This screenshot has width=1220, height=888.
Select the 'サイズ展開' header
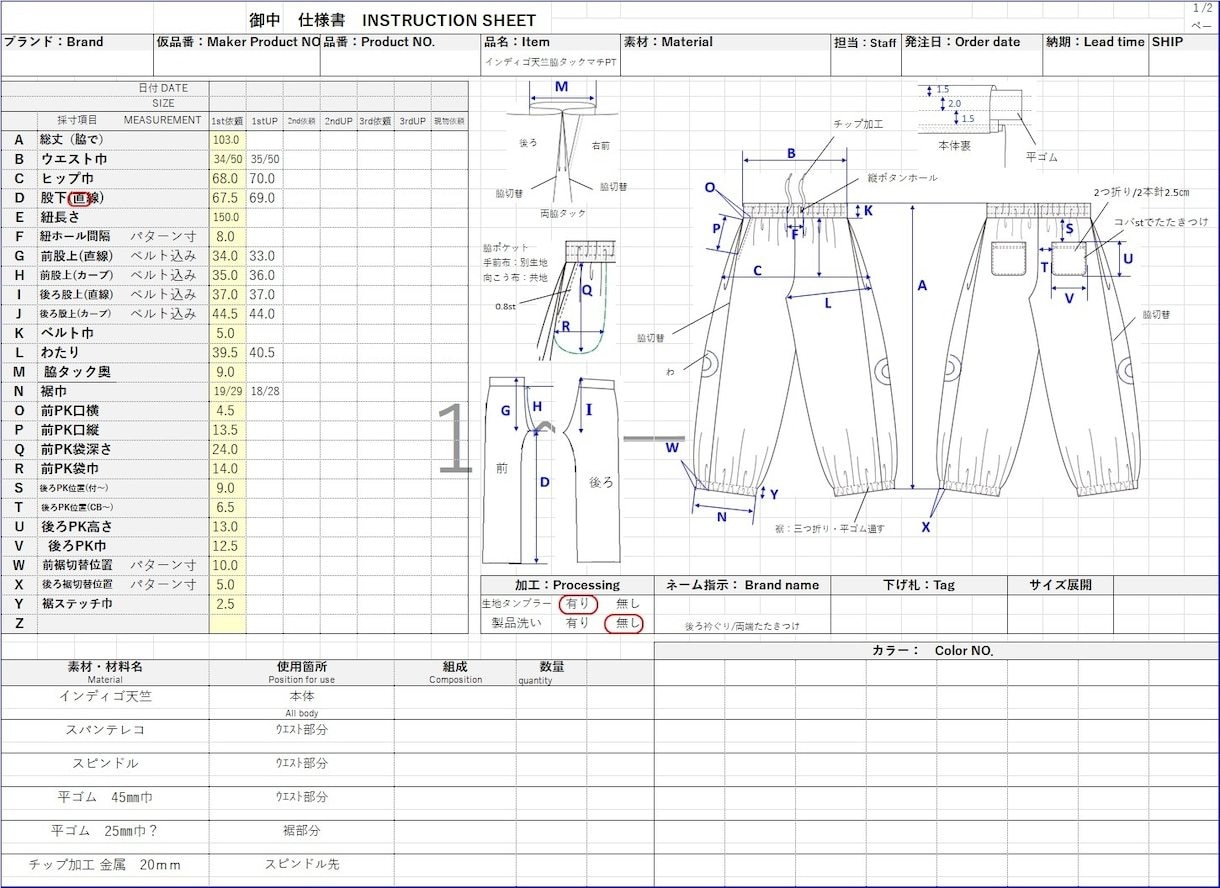[1061, 585]
